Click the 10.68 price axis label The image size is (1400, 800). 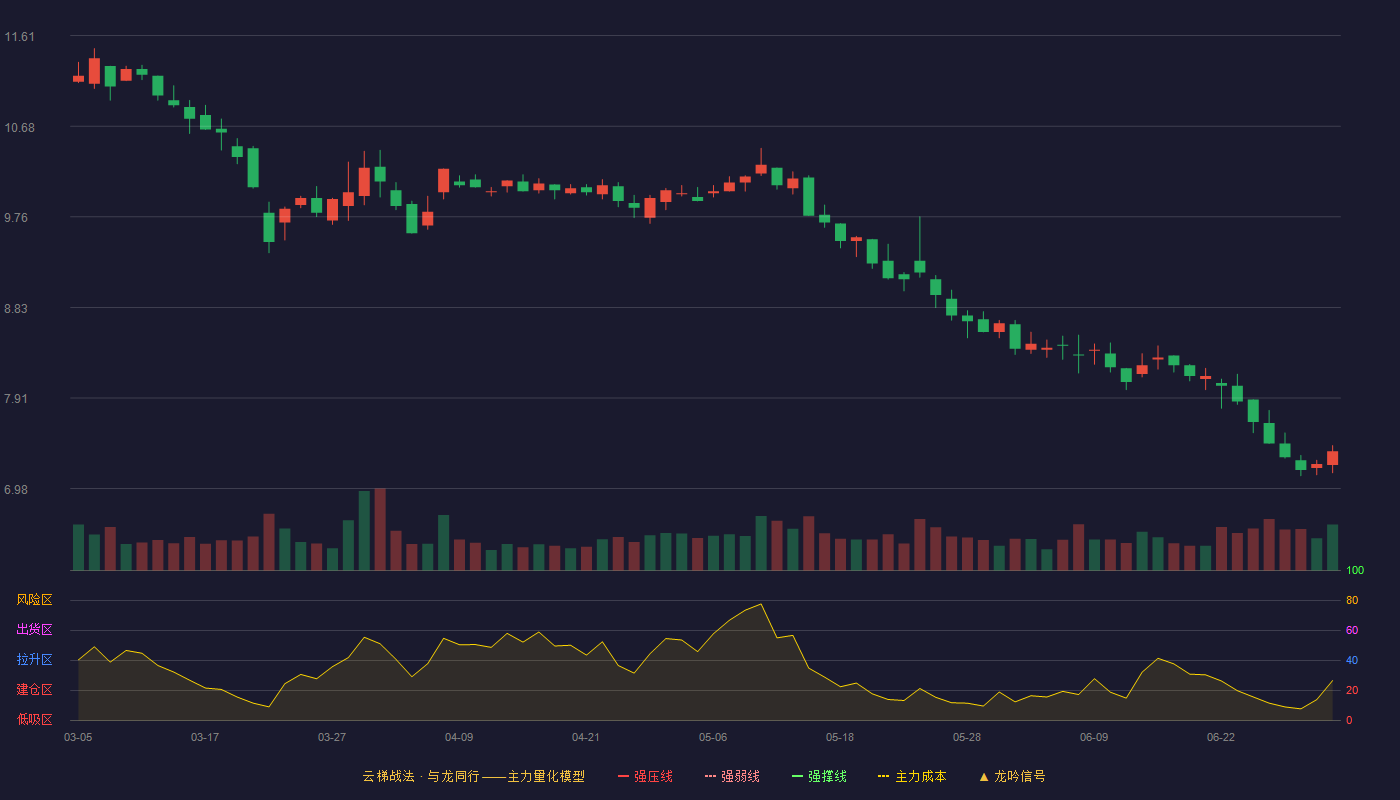click(x=19, y=128)
